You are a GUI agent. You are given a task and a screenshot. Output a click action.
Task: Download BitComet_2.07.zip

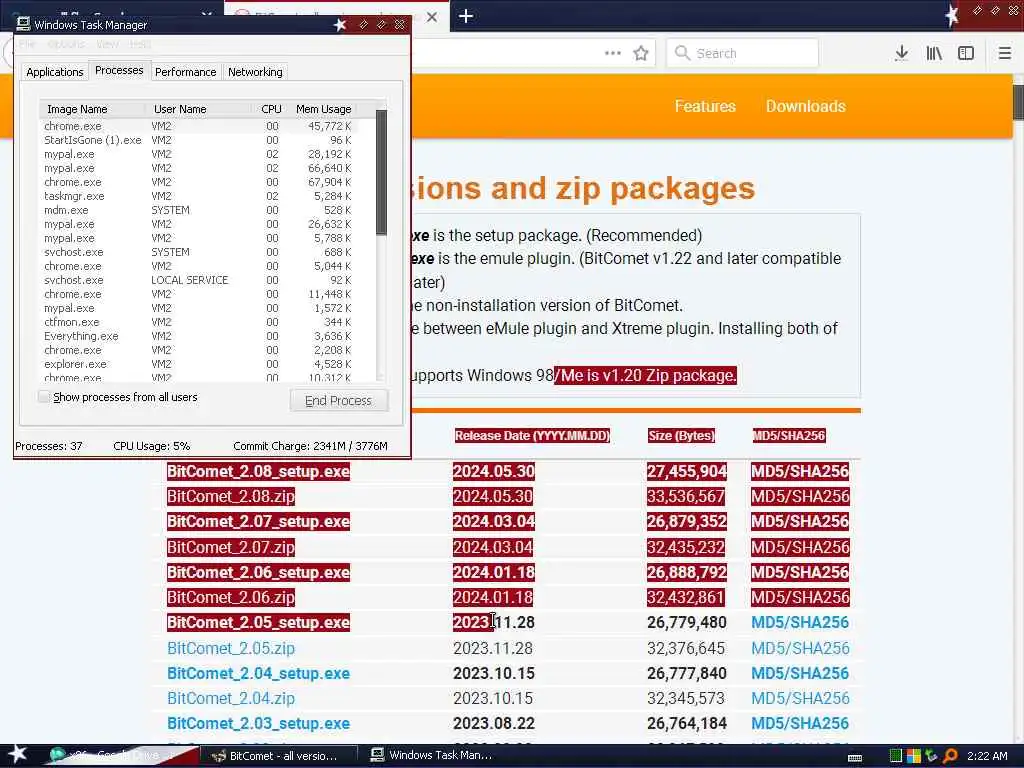pyautogui.click(x=231, y=547)
